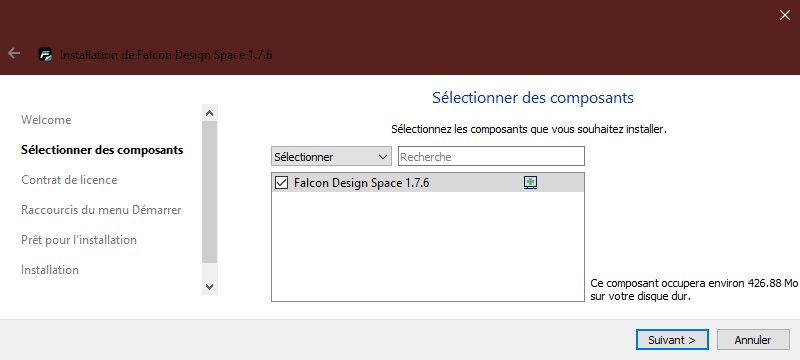
Task: Uncheck Falcon Design Space 1.7.6 checkbox
Action: pyautogui.click(x=282, y=183)
